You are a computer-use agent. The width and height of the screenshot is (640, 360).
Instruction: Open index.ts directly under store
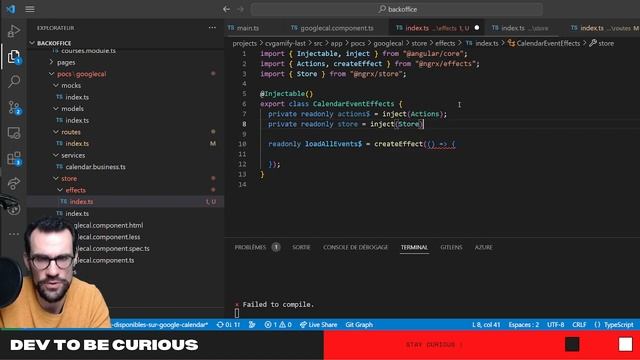pos(77,213)
